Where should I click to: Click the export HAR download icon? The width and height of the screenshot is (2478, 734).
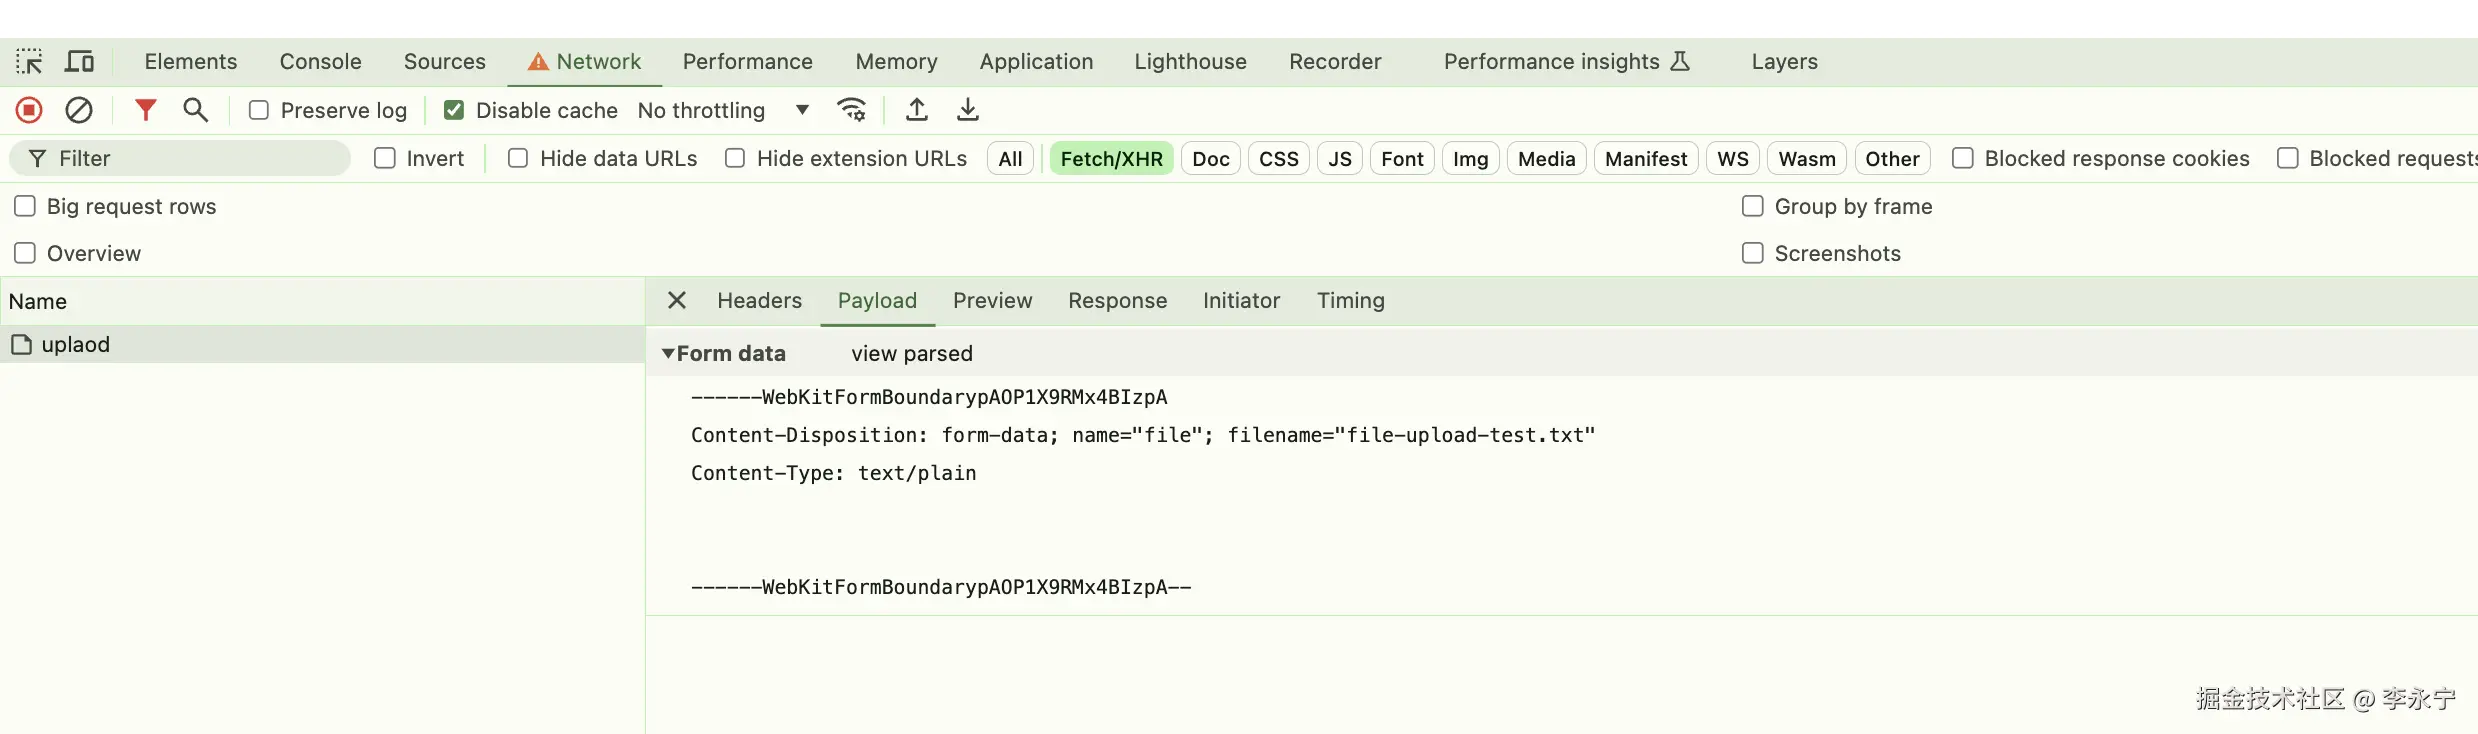click(x=967, y=110)
